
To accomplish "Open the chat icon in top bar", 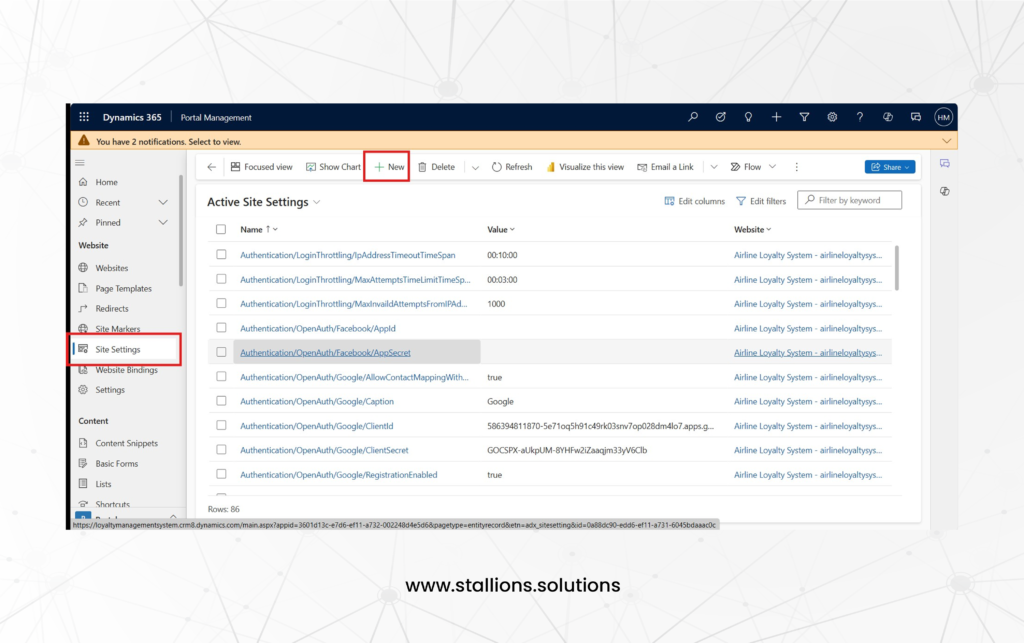I will (916, 117).
